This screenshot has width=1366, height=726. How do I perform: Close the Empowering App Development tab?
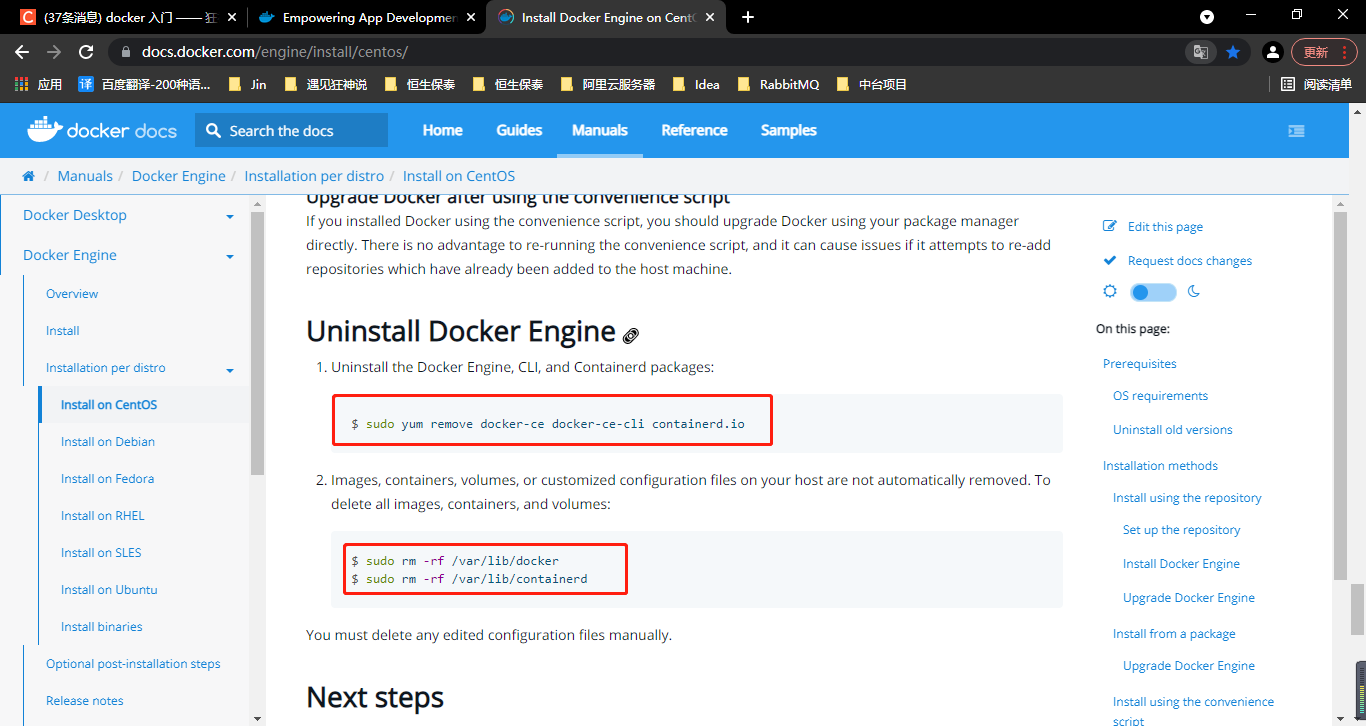tap(471, 17)
